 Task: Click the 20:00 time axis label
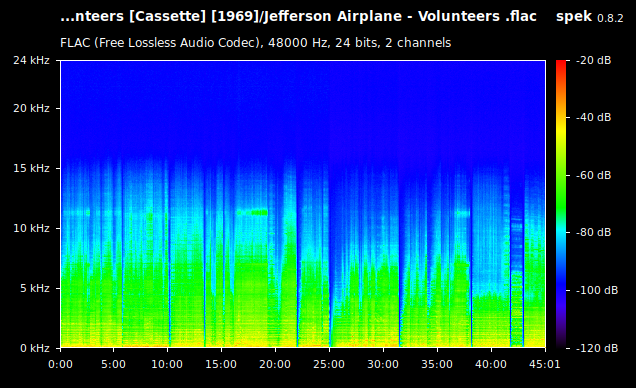coord(275,364)
